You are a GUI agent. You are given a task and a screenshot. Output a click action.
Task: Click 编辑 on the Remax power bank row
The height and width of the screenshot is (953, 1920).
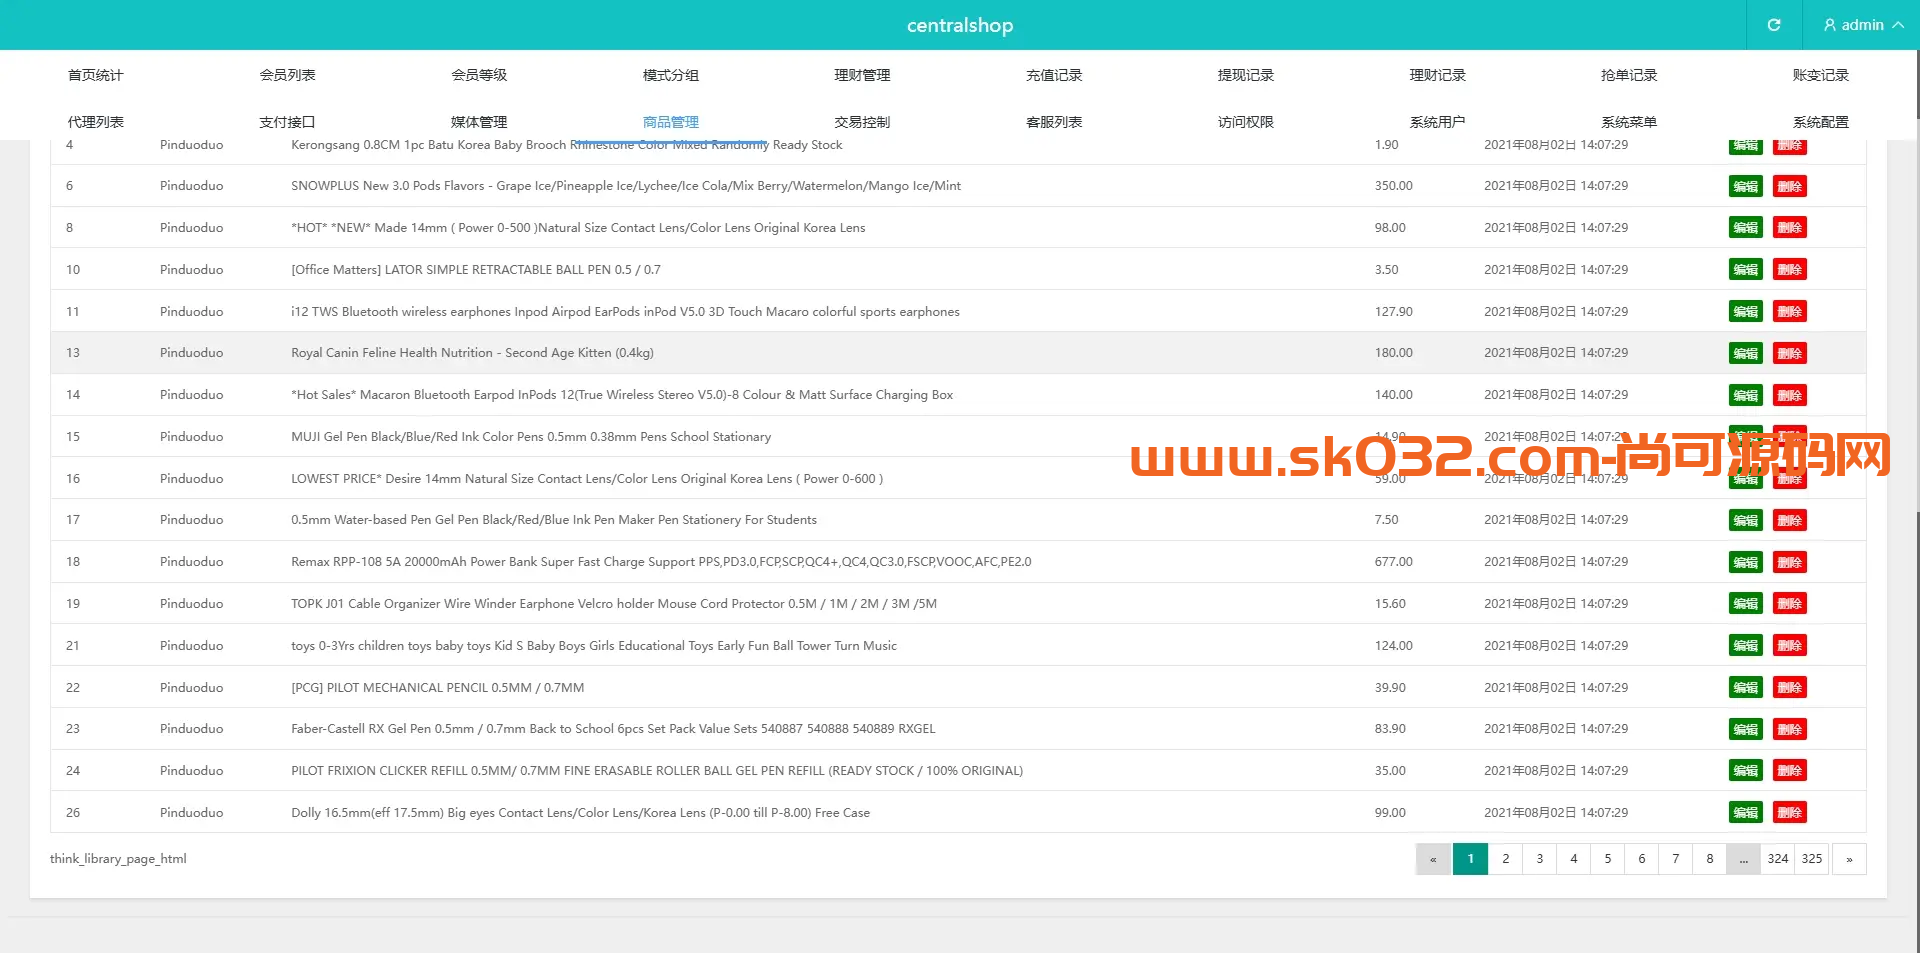[1745, 562]
